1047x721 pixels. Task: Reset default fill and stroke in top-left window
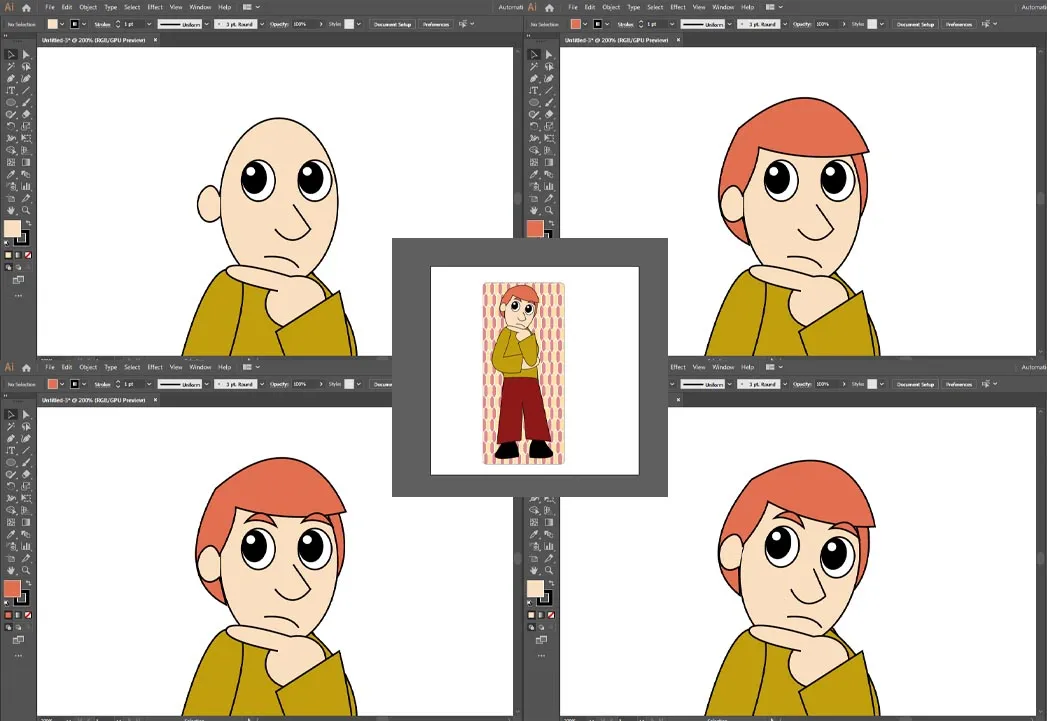click(7, 244)
